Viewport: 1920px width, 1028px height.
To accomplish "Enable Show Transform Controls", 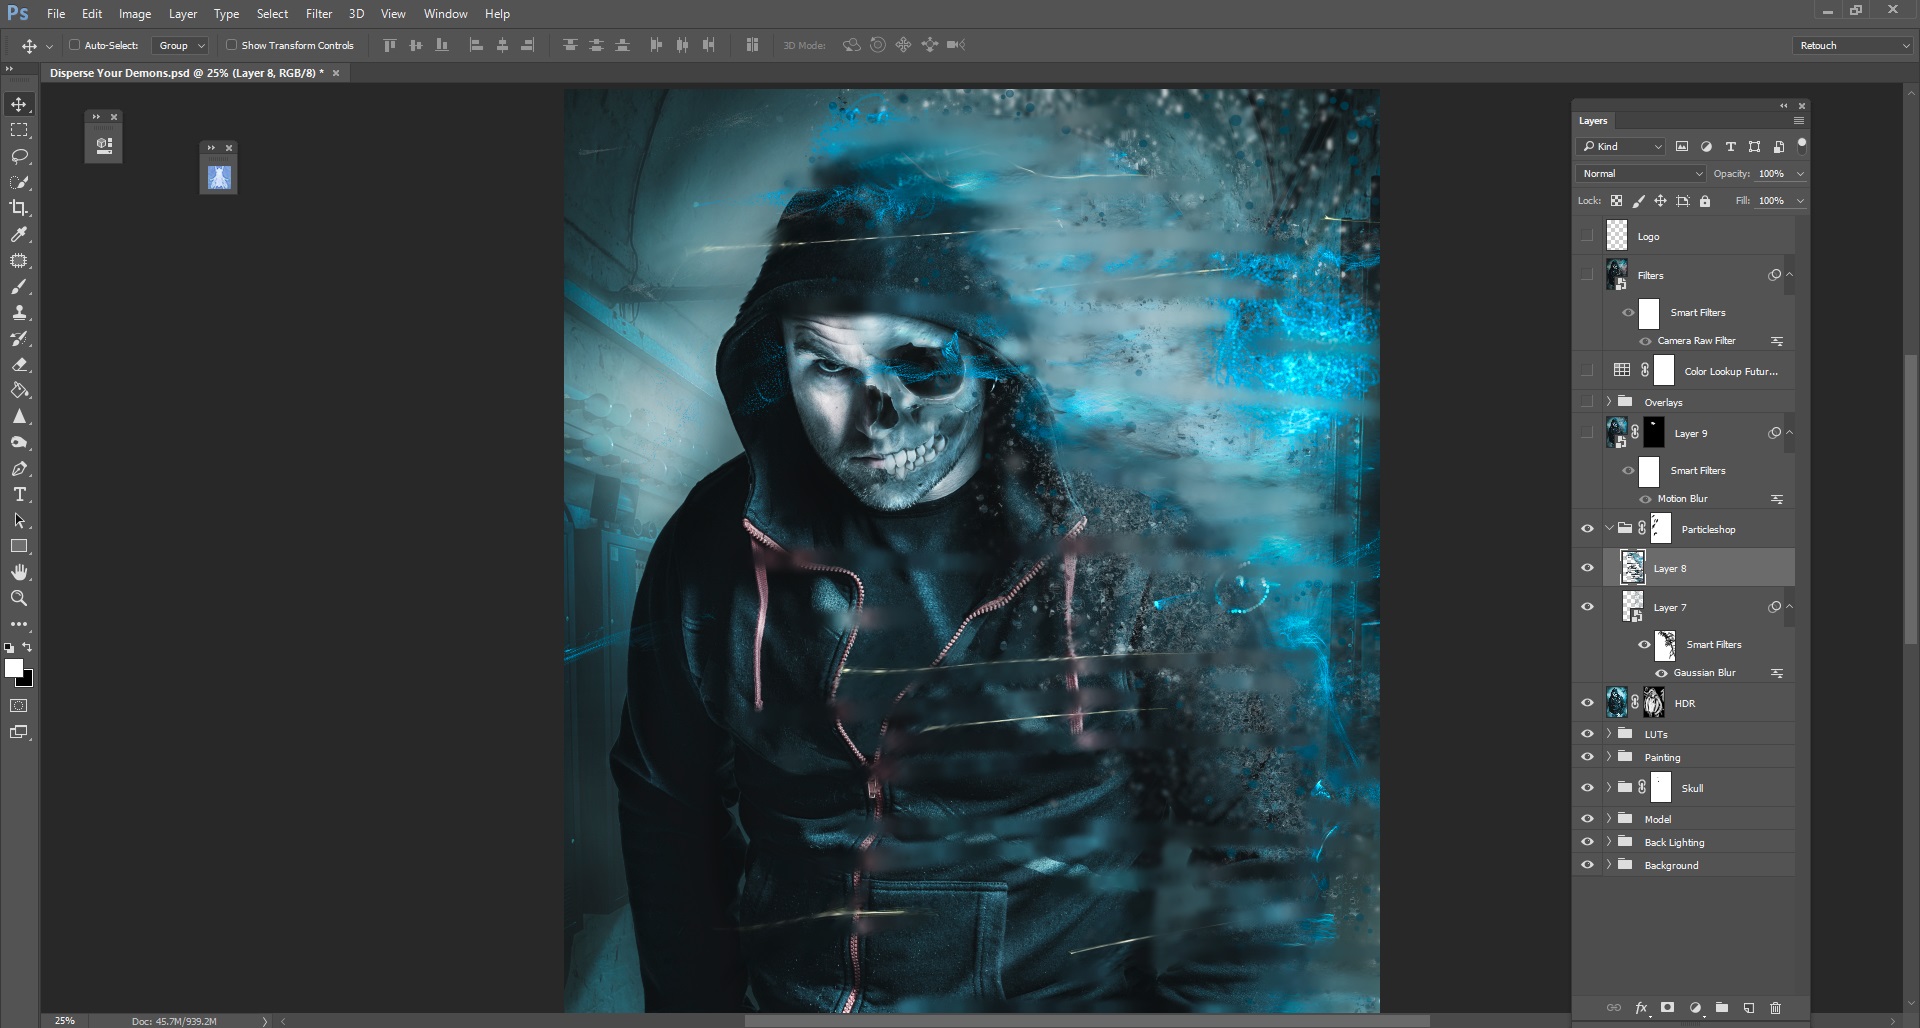I will coord(230,45).
